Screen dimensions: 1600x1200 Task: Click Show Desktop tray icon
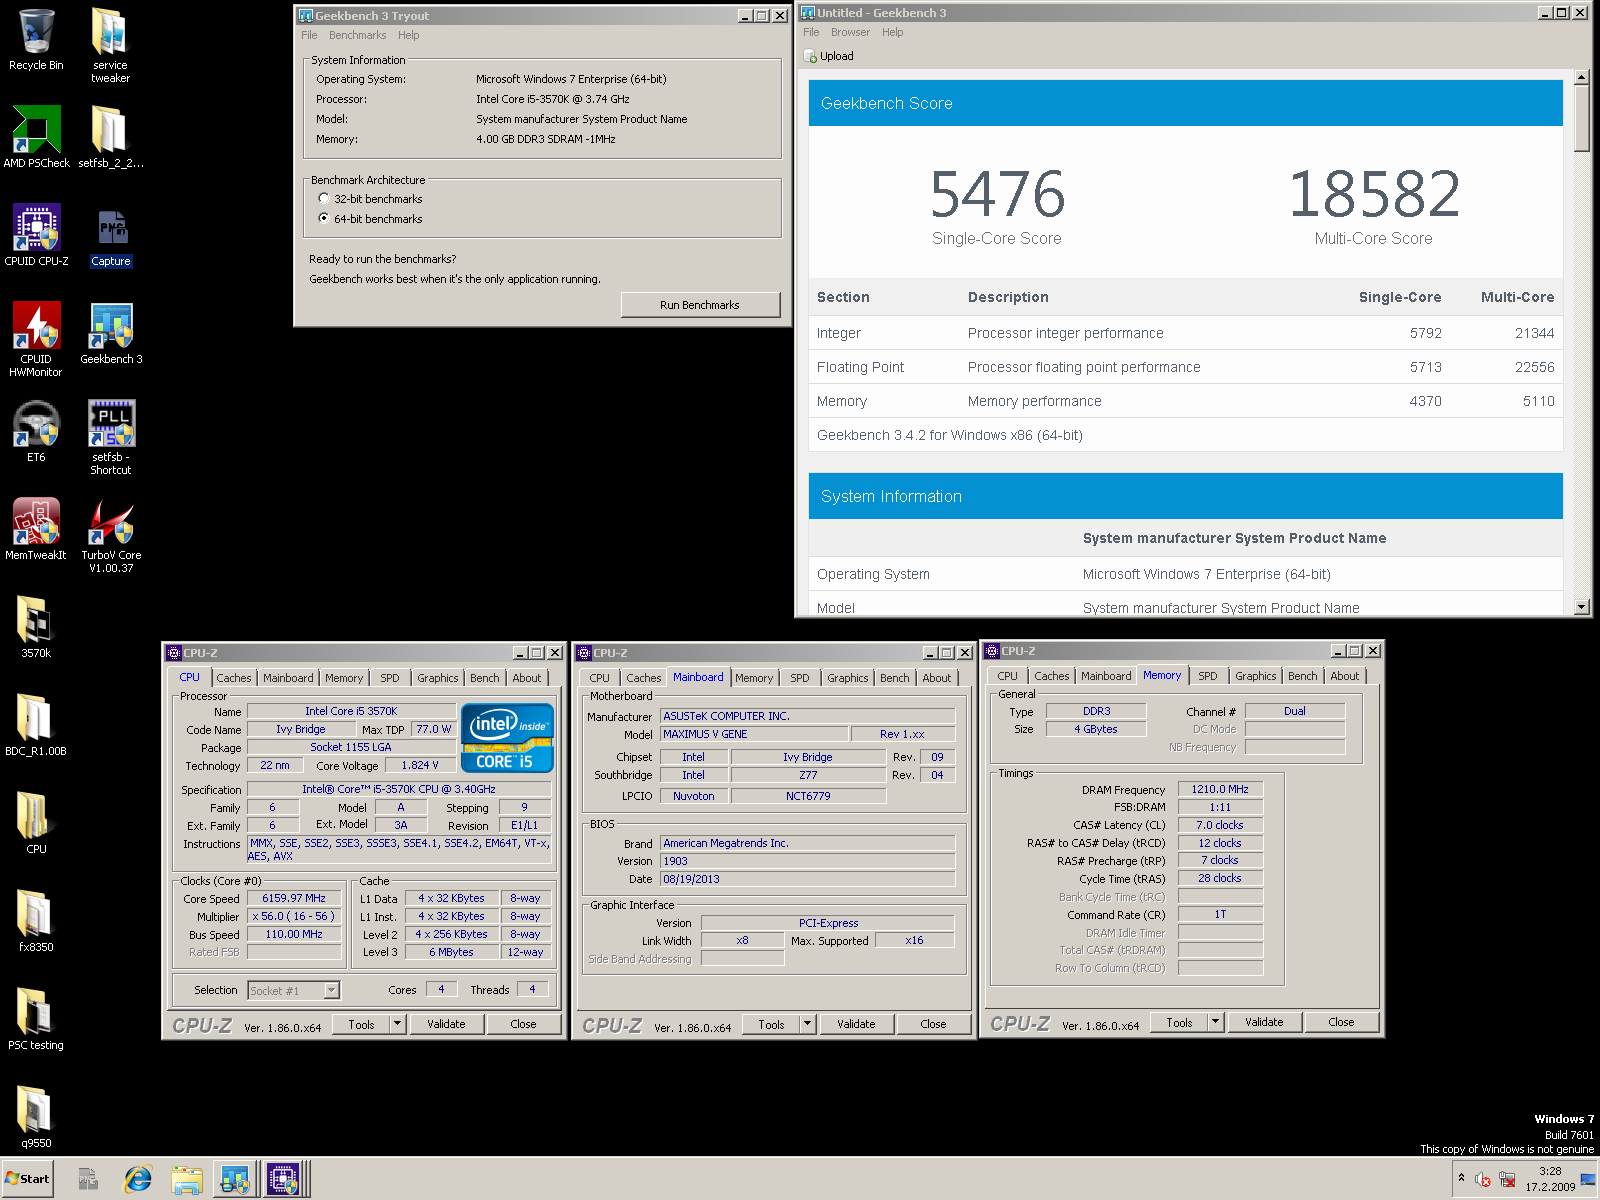tap(1588, 1180)
